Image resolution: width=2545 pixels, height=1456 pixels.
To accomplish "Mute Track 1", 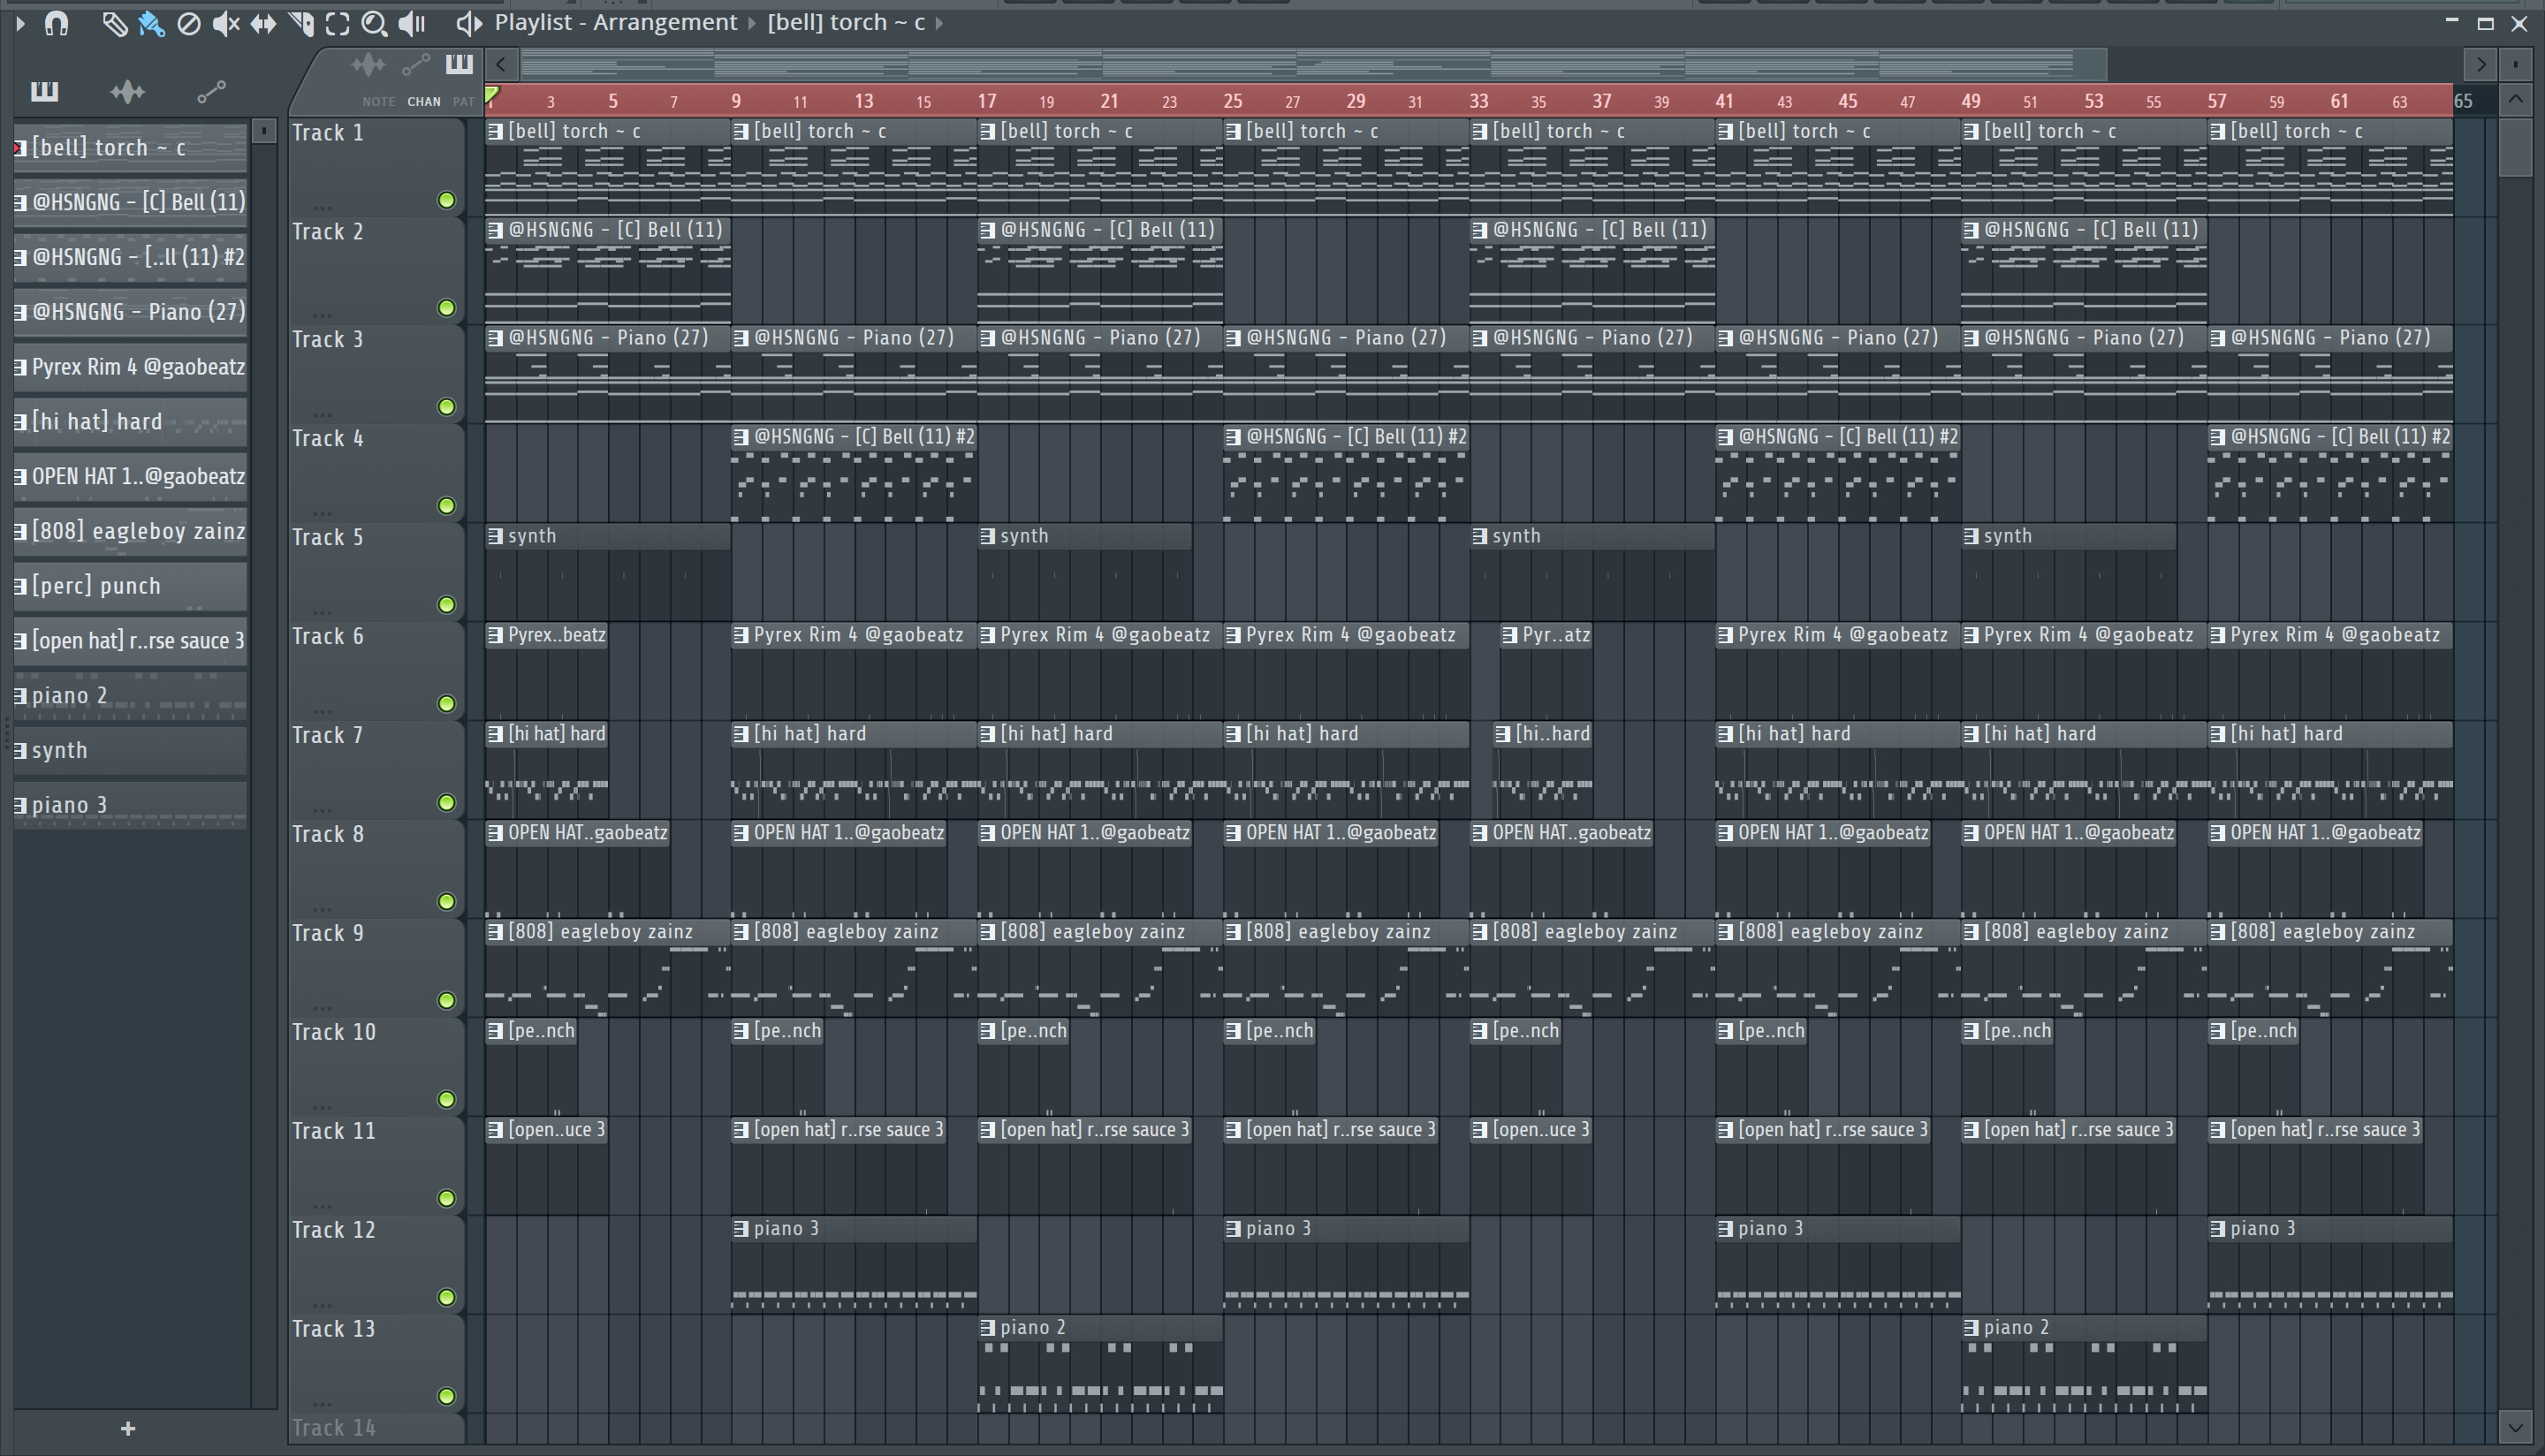I will pos(447,201).
